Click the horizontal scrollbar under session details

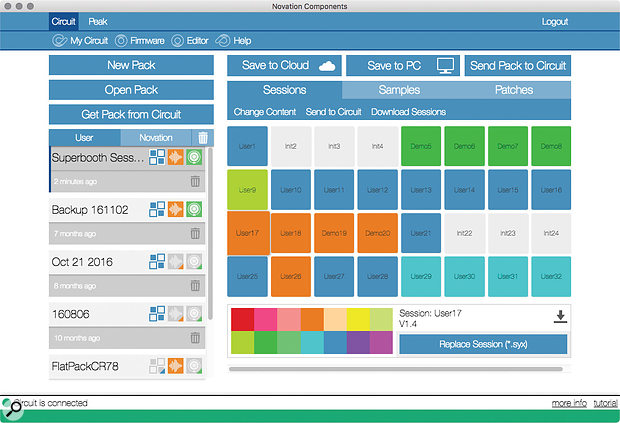point(395,369)
